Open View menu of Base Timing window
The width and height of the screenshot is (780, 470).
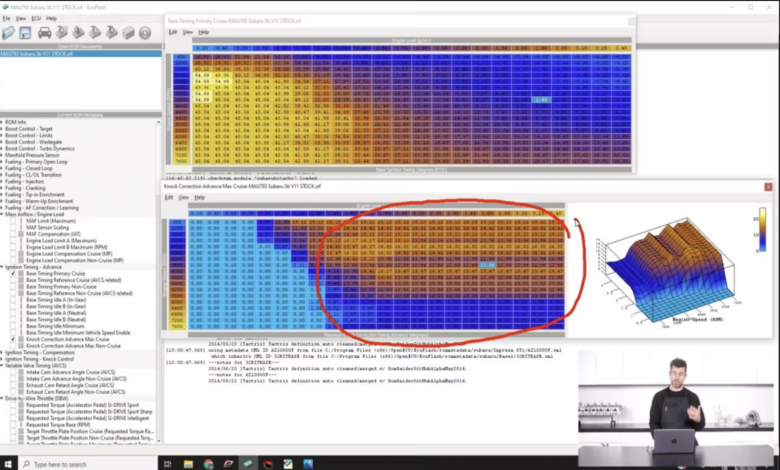(x=187, y=32)
